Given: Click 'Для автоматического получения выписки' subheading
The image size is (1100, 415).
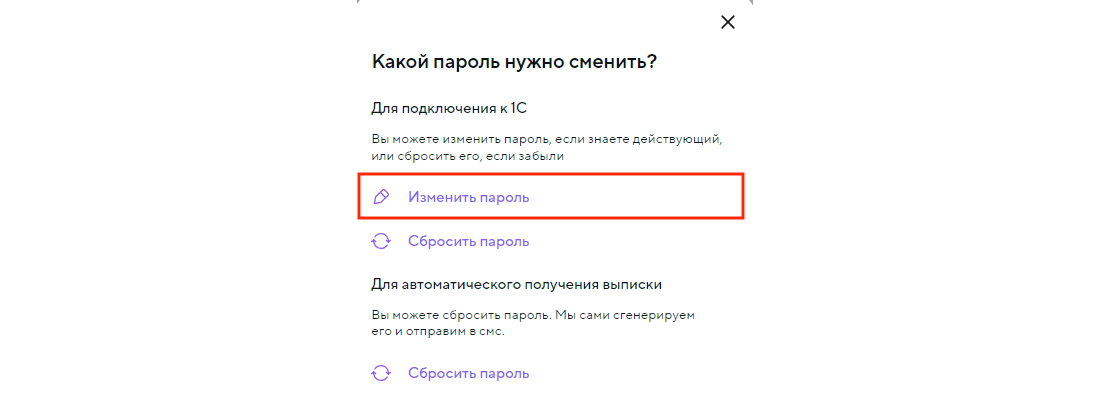Looking at the screenshot, I should pos(517,285).
